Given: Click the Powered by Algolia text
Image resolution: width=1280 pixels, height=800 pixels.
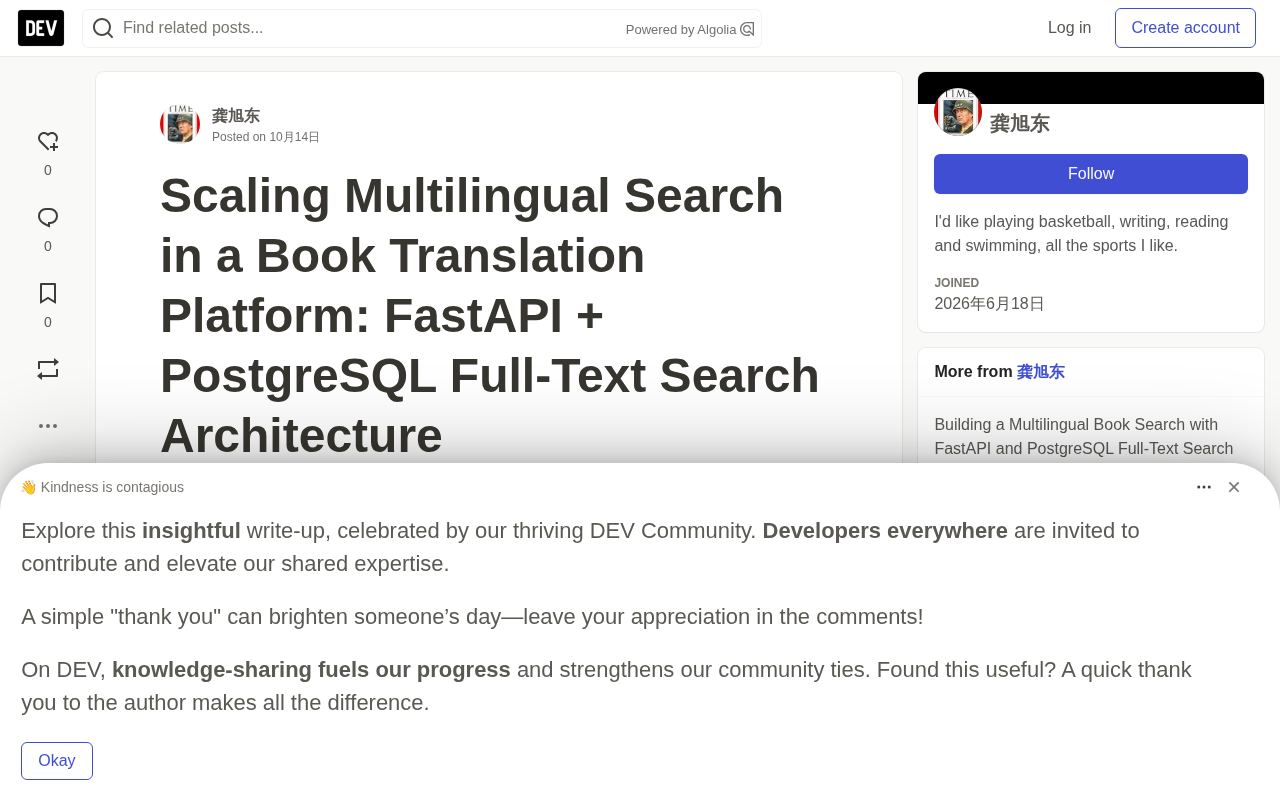Looking at the screenshot, I should (681, 30).
